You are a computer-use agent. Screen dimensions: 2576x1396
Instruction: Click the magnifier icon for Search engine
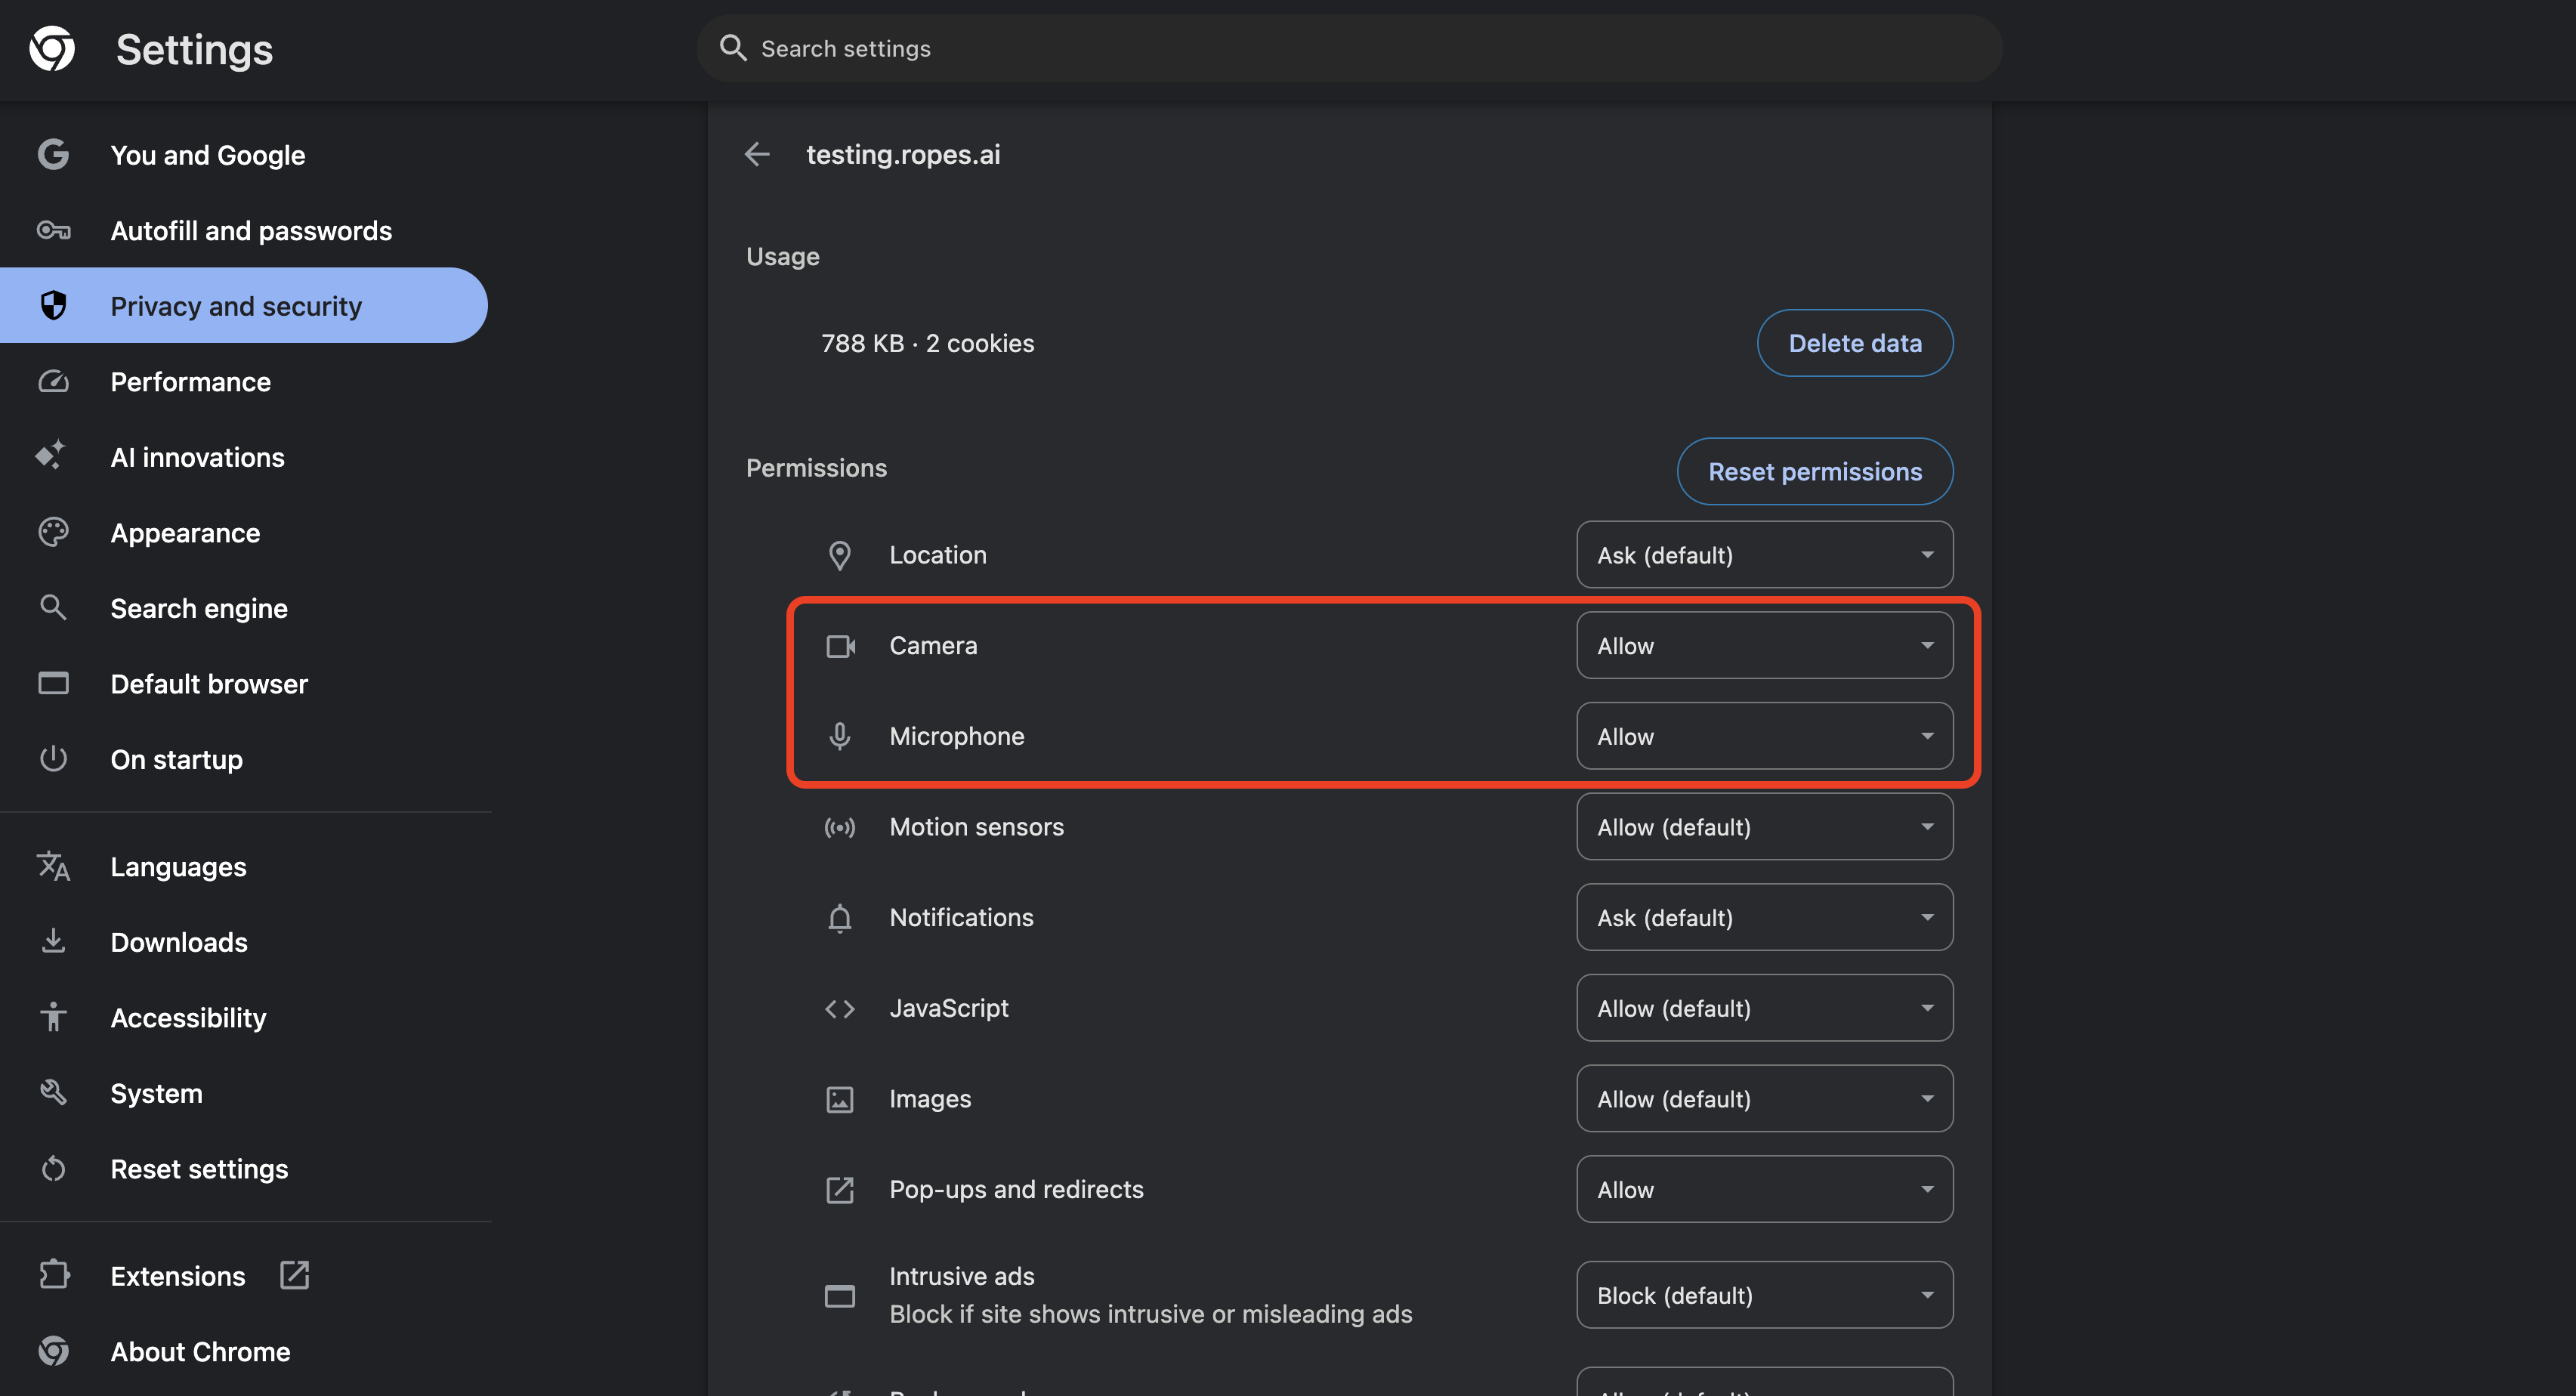53,607
